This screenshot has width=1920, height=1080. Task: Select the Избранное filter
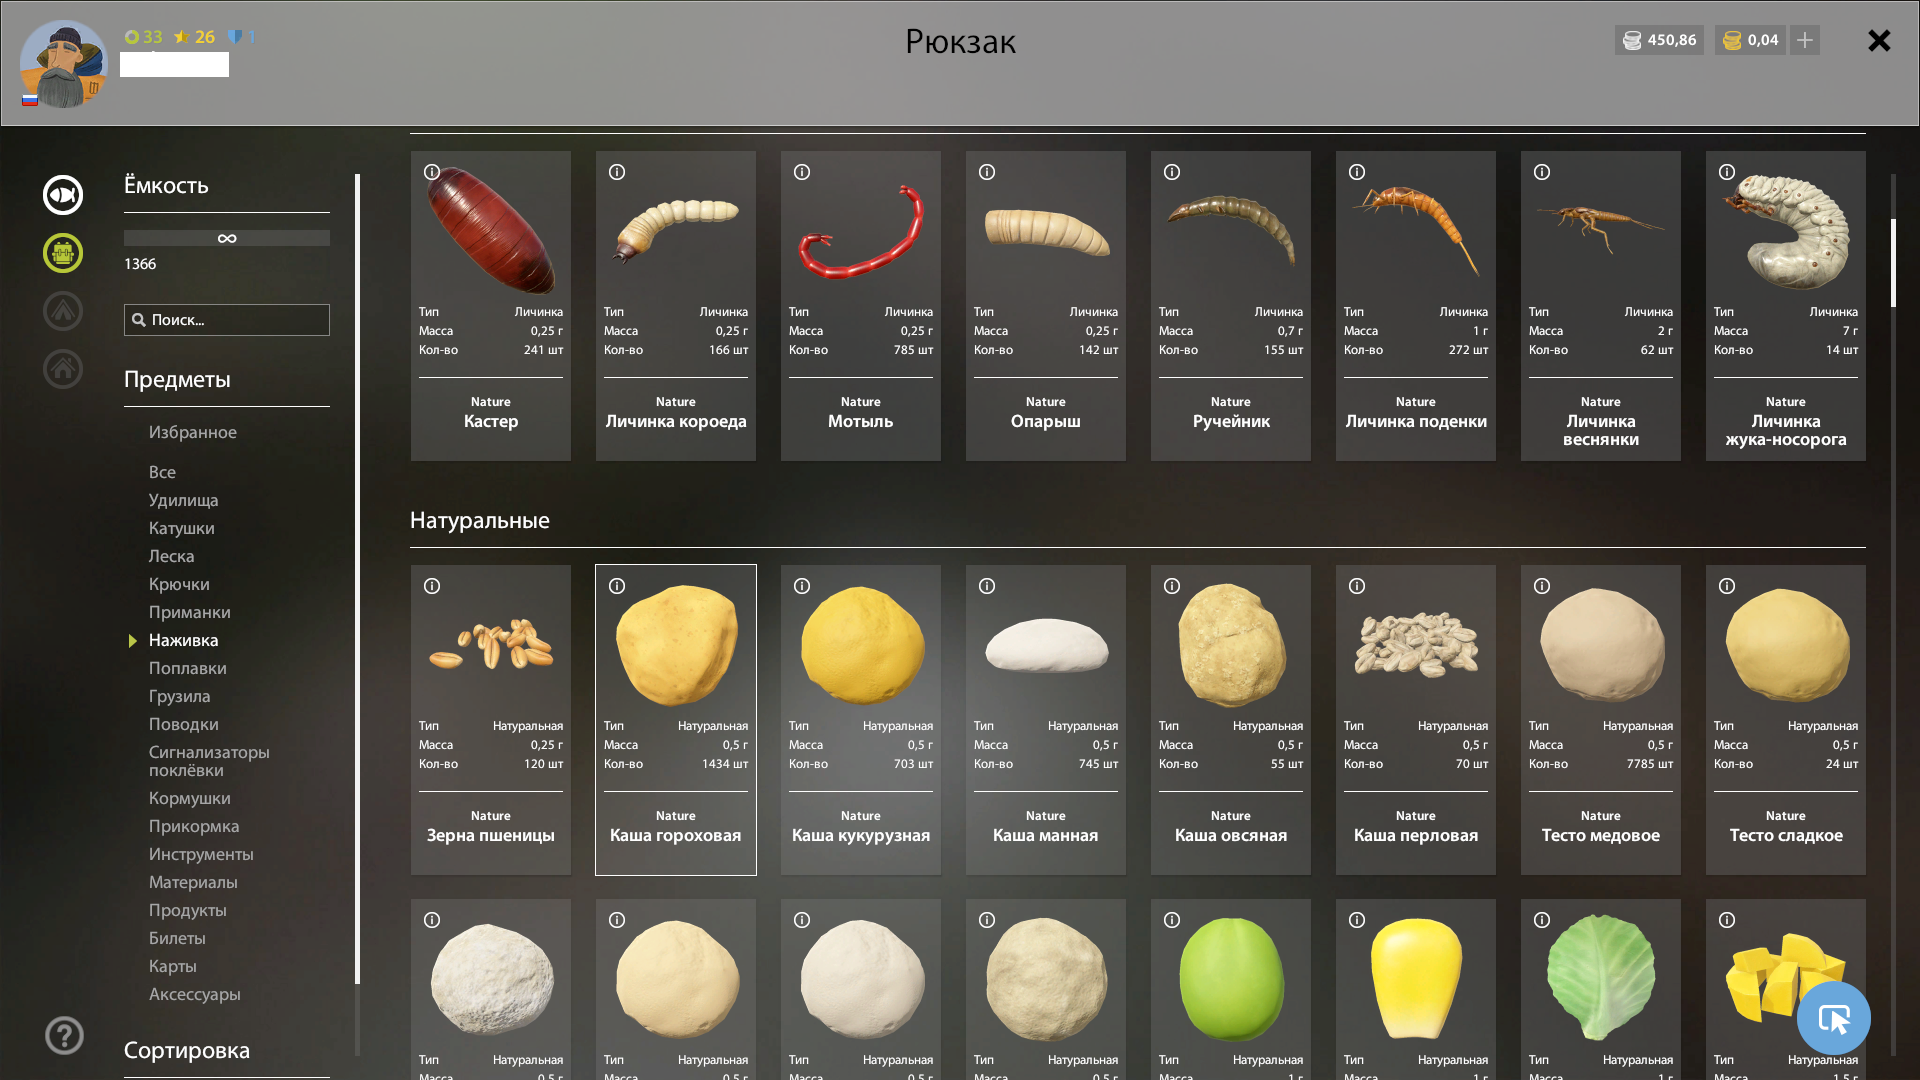(192, 432)
